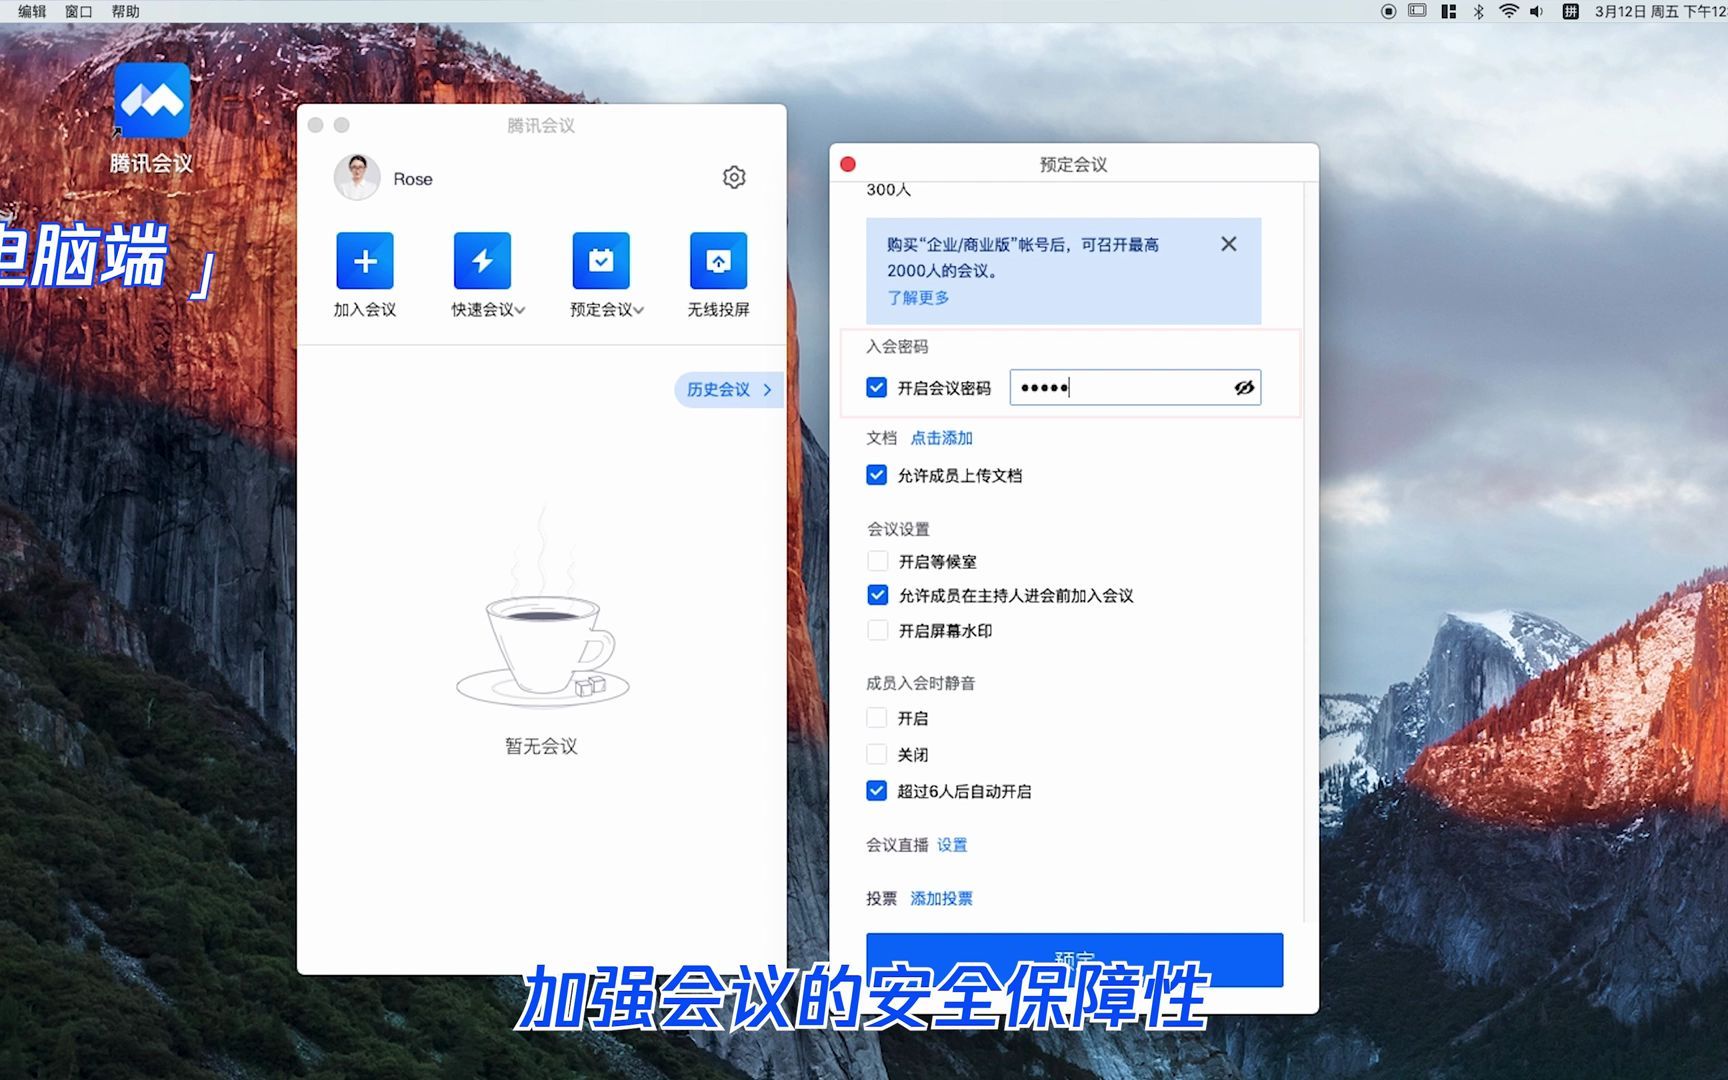This screenshot has height=1080, width=1728.
Task: Click the 了解更多 link
Action: click(x=918, y=297)
